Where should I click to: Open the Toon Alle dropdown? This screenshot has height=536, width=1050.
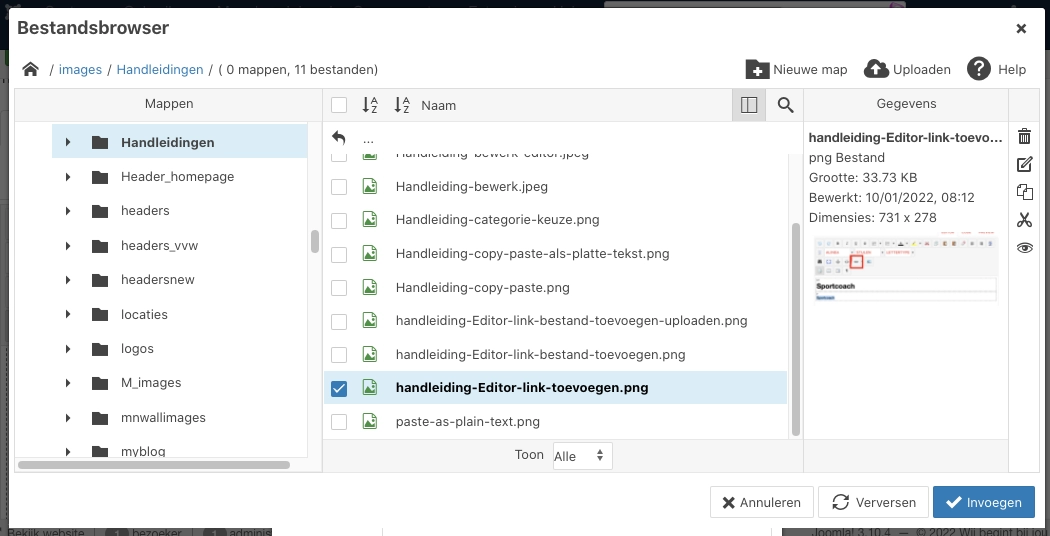coord(582,456)
